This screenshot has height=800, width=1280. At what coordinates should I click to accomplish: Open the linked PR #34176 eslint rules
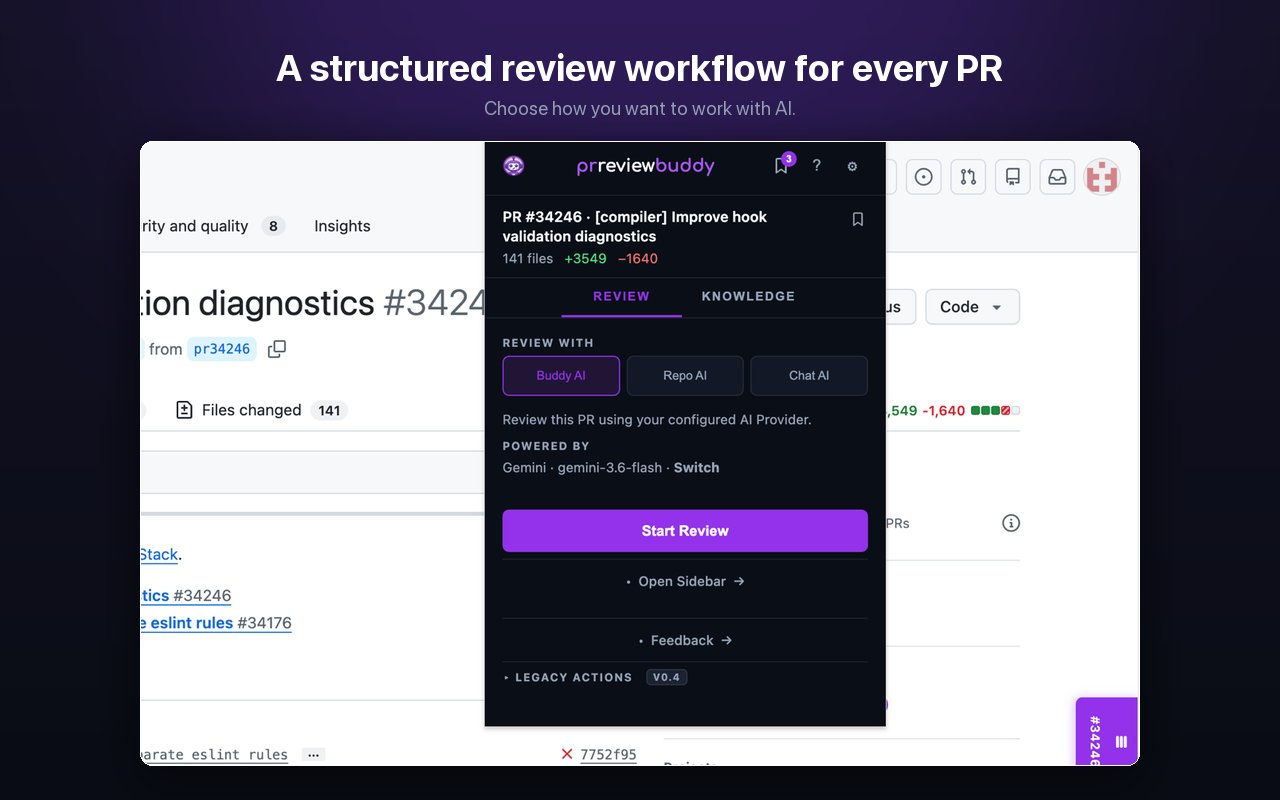pos(216,623)
